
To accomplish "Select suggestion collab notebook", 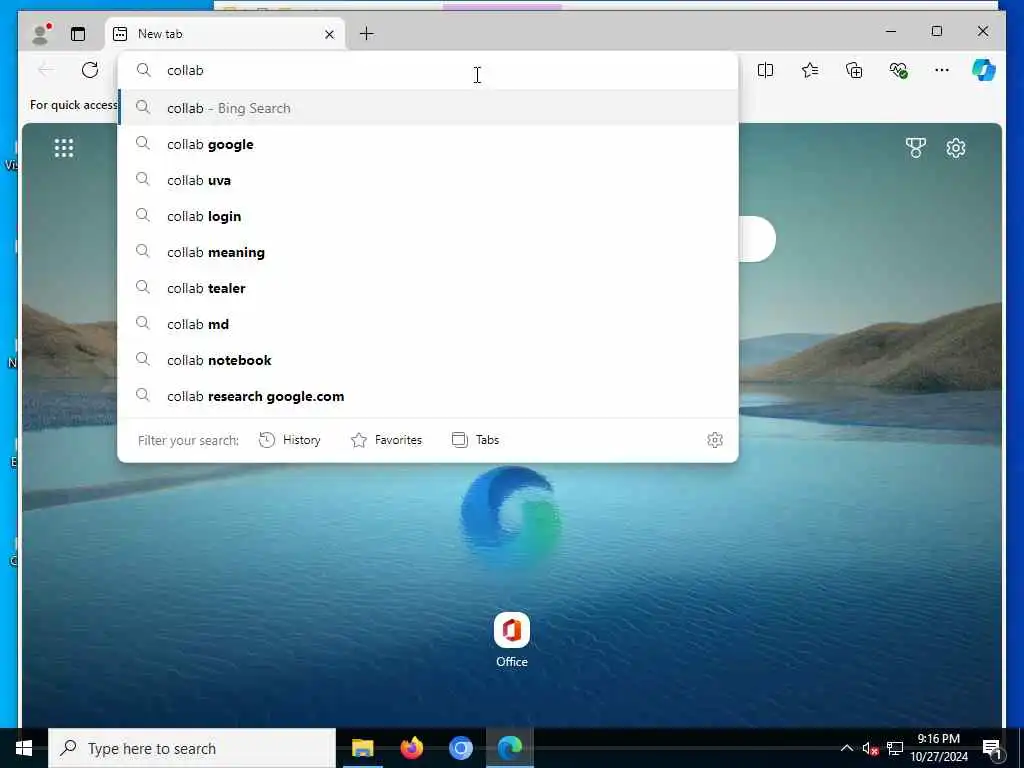I will click(x=428, y=360).
